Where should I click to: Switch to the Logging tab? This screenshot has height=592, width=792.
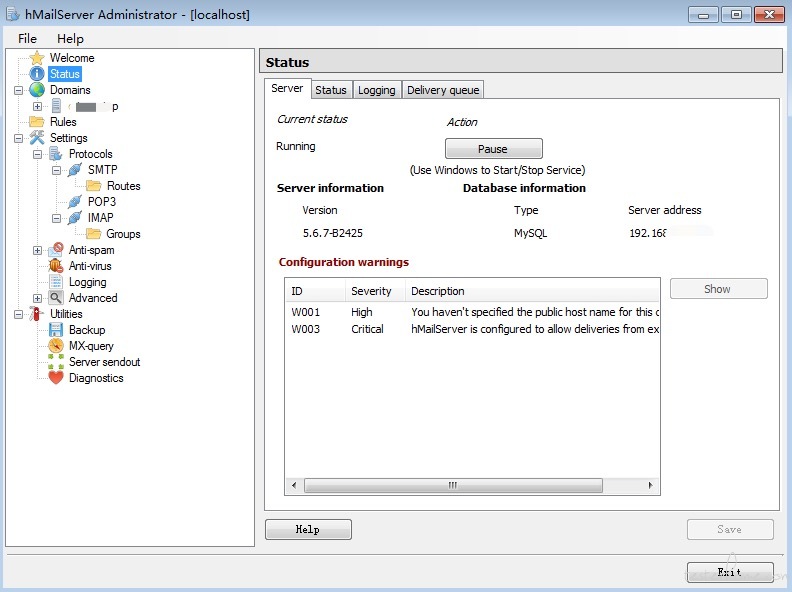click(x=377, y=90)
